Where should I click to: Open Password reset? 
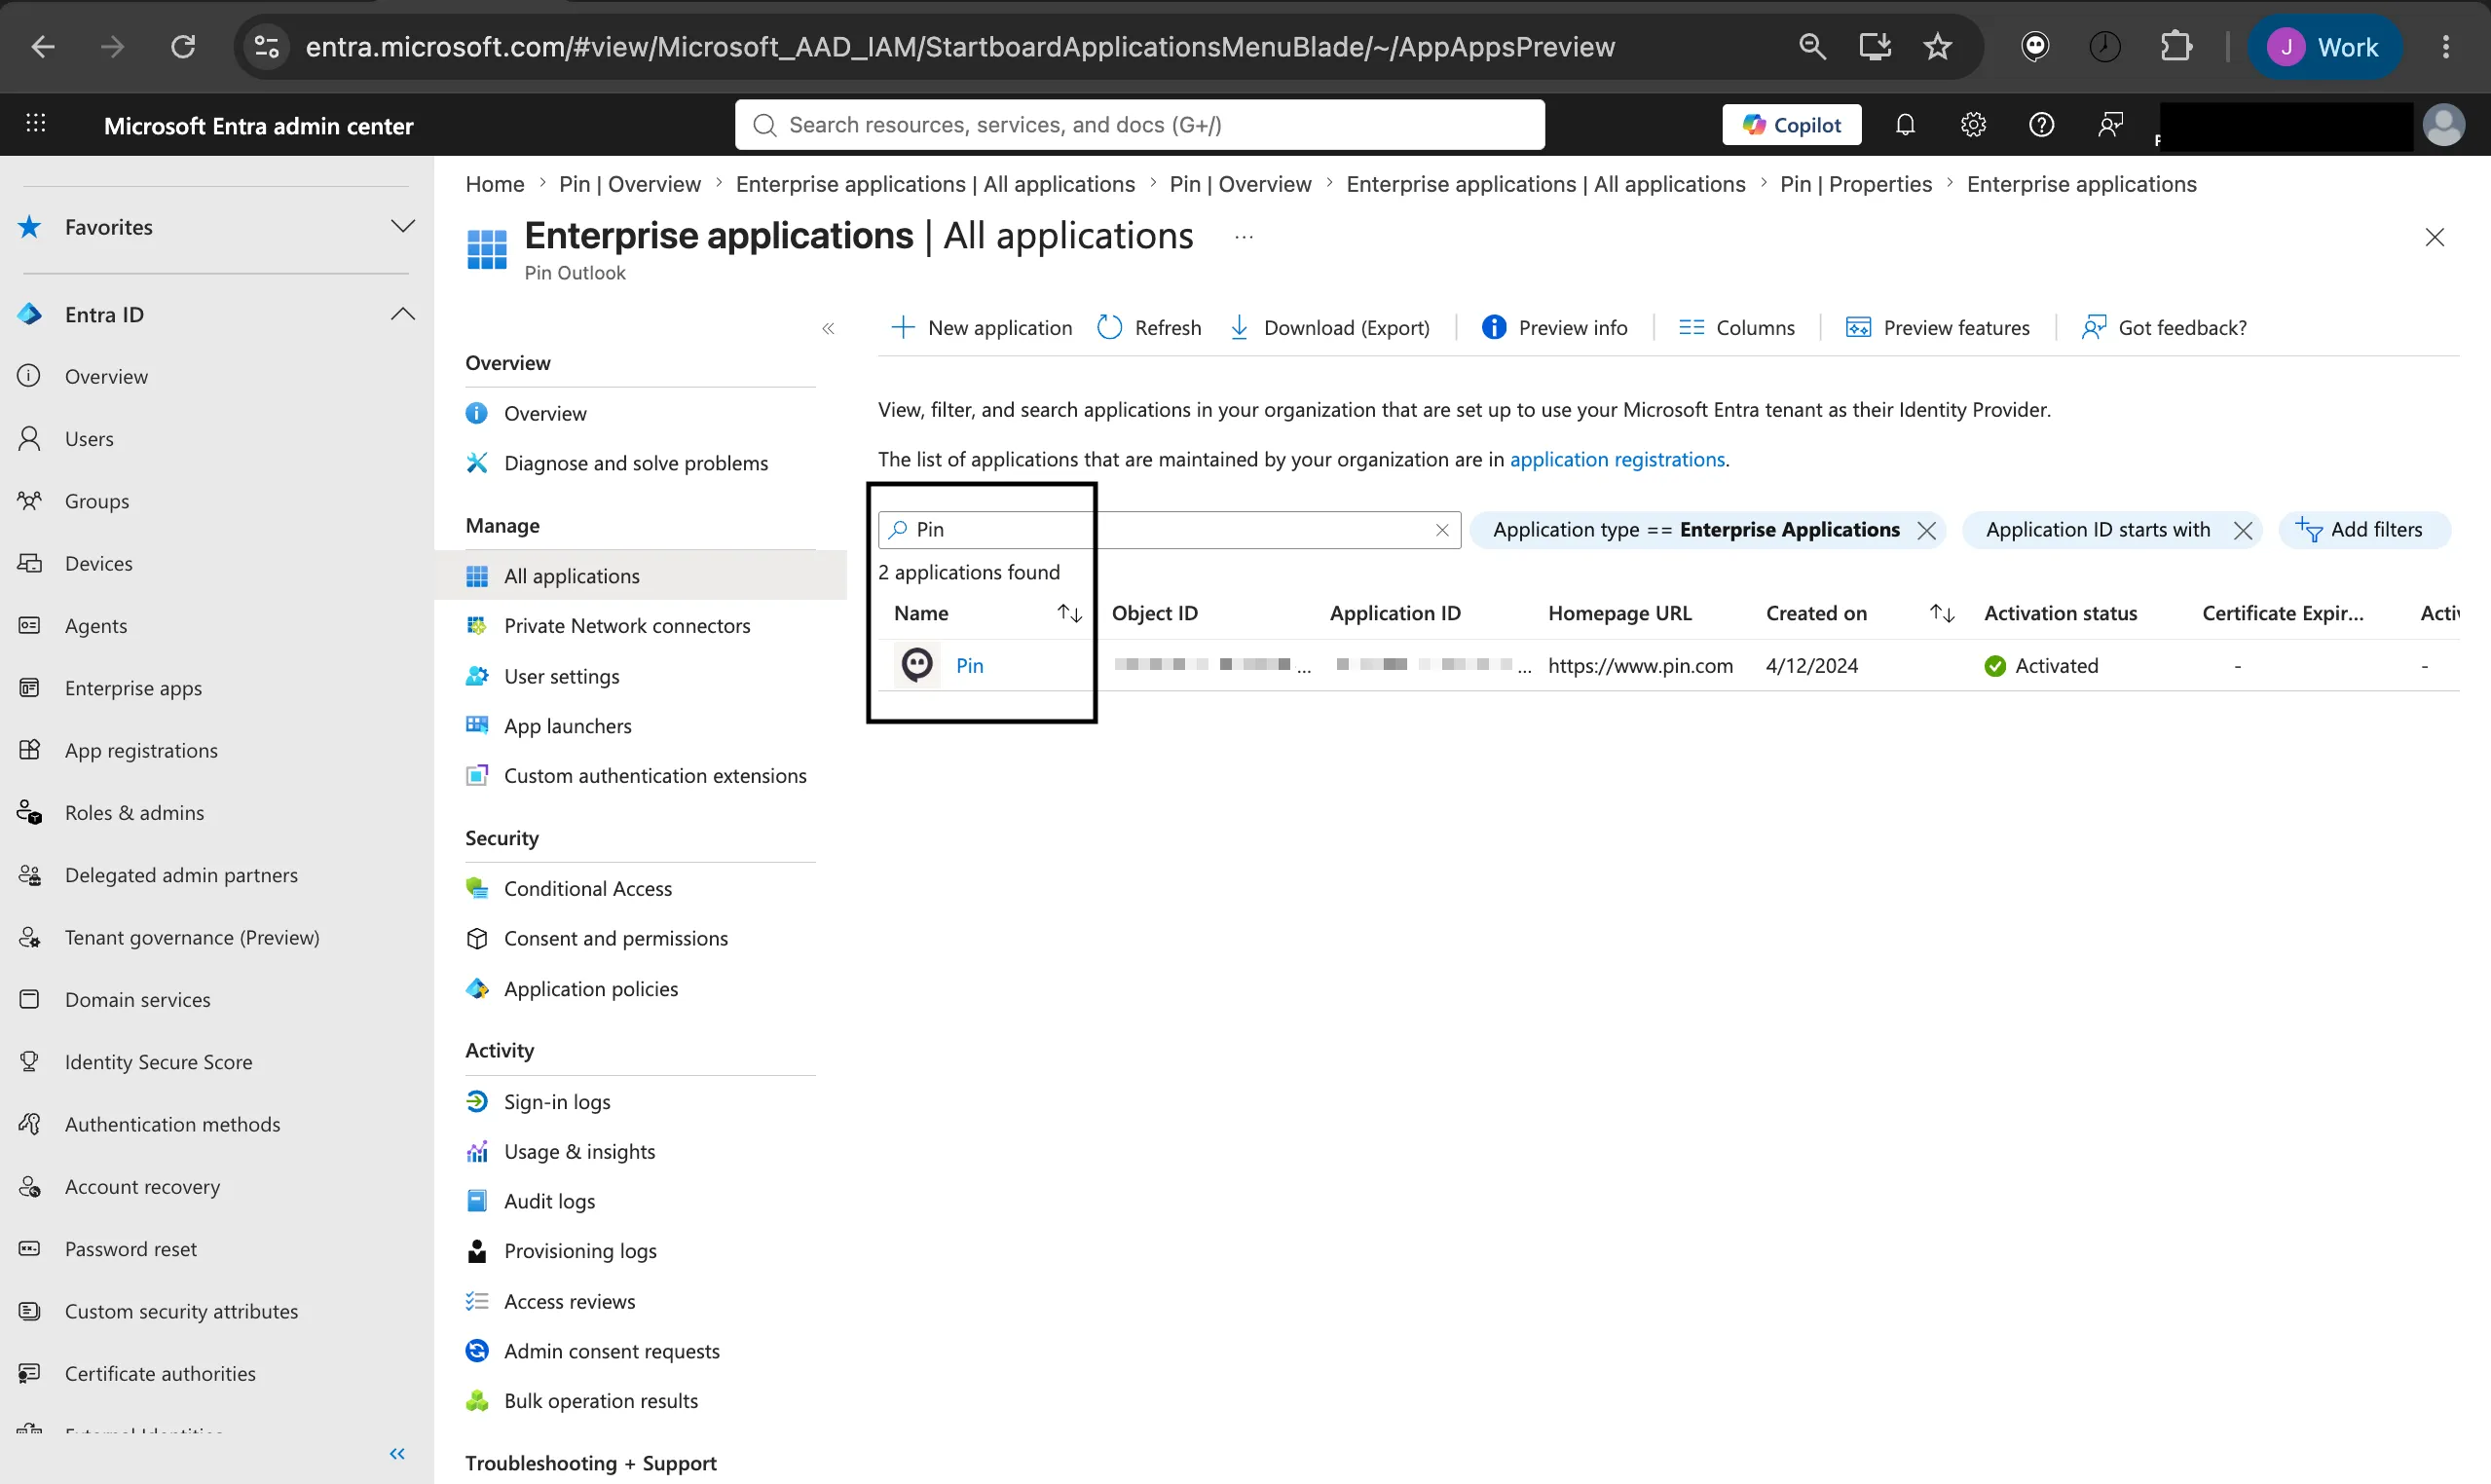130,1249
